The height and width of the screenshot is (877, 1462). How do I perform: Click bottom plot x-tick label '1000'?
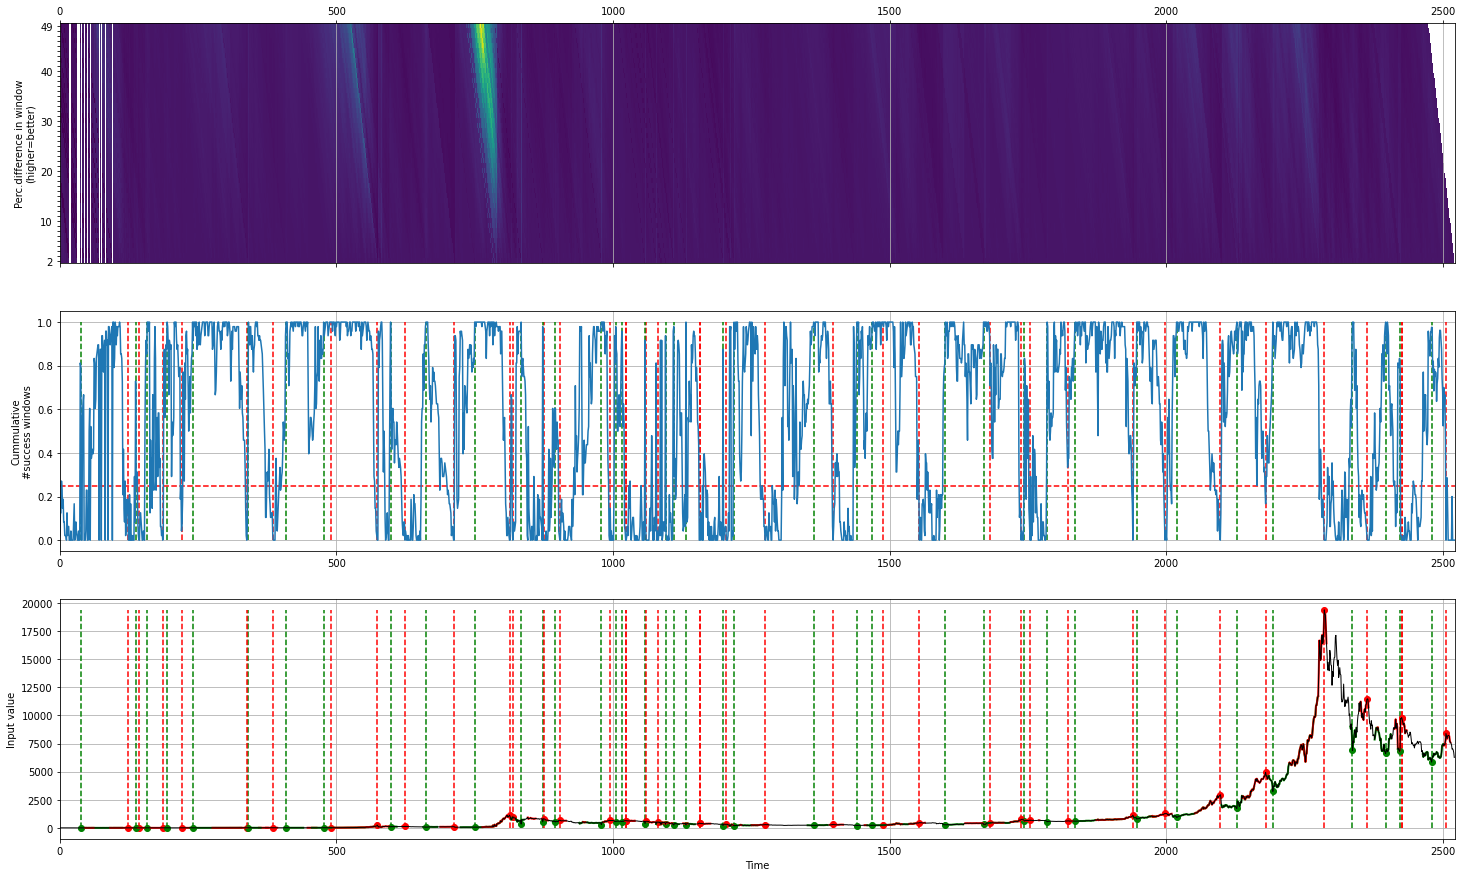tap(613, 852)
